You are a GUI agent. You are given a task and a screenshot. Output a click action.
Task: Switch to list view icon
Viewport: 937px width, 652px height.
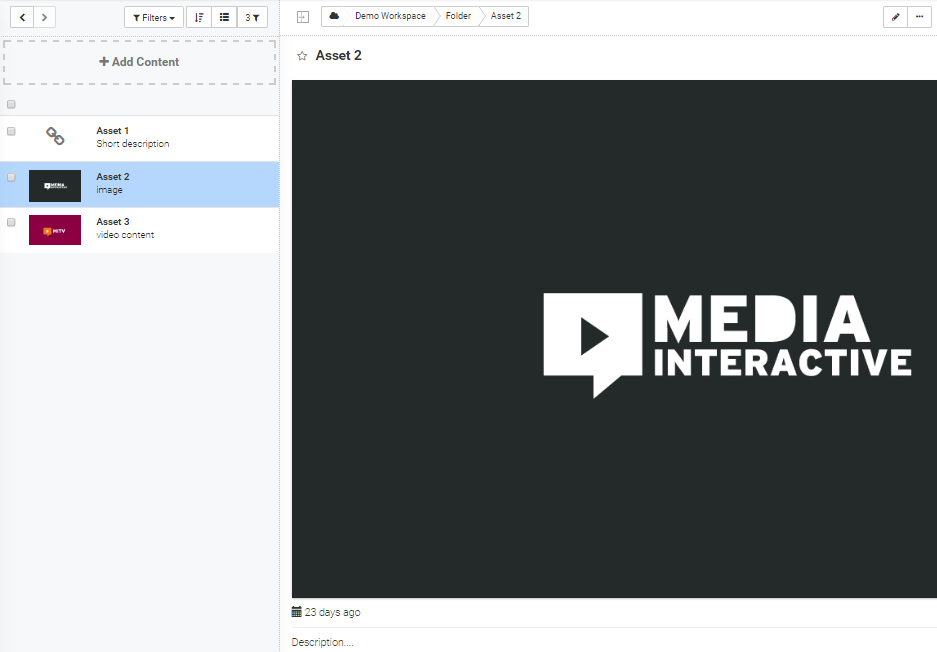pyautogui.click(x=224, y=17)
